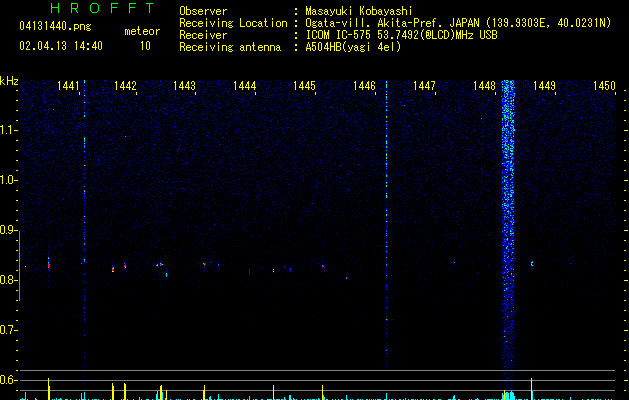This screenshot has height=400, width=629.
Task: Click time marker 1448
Action: coord(484,86)
